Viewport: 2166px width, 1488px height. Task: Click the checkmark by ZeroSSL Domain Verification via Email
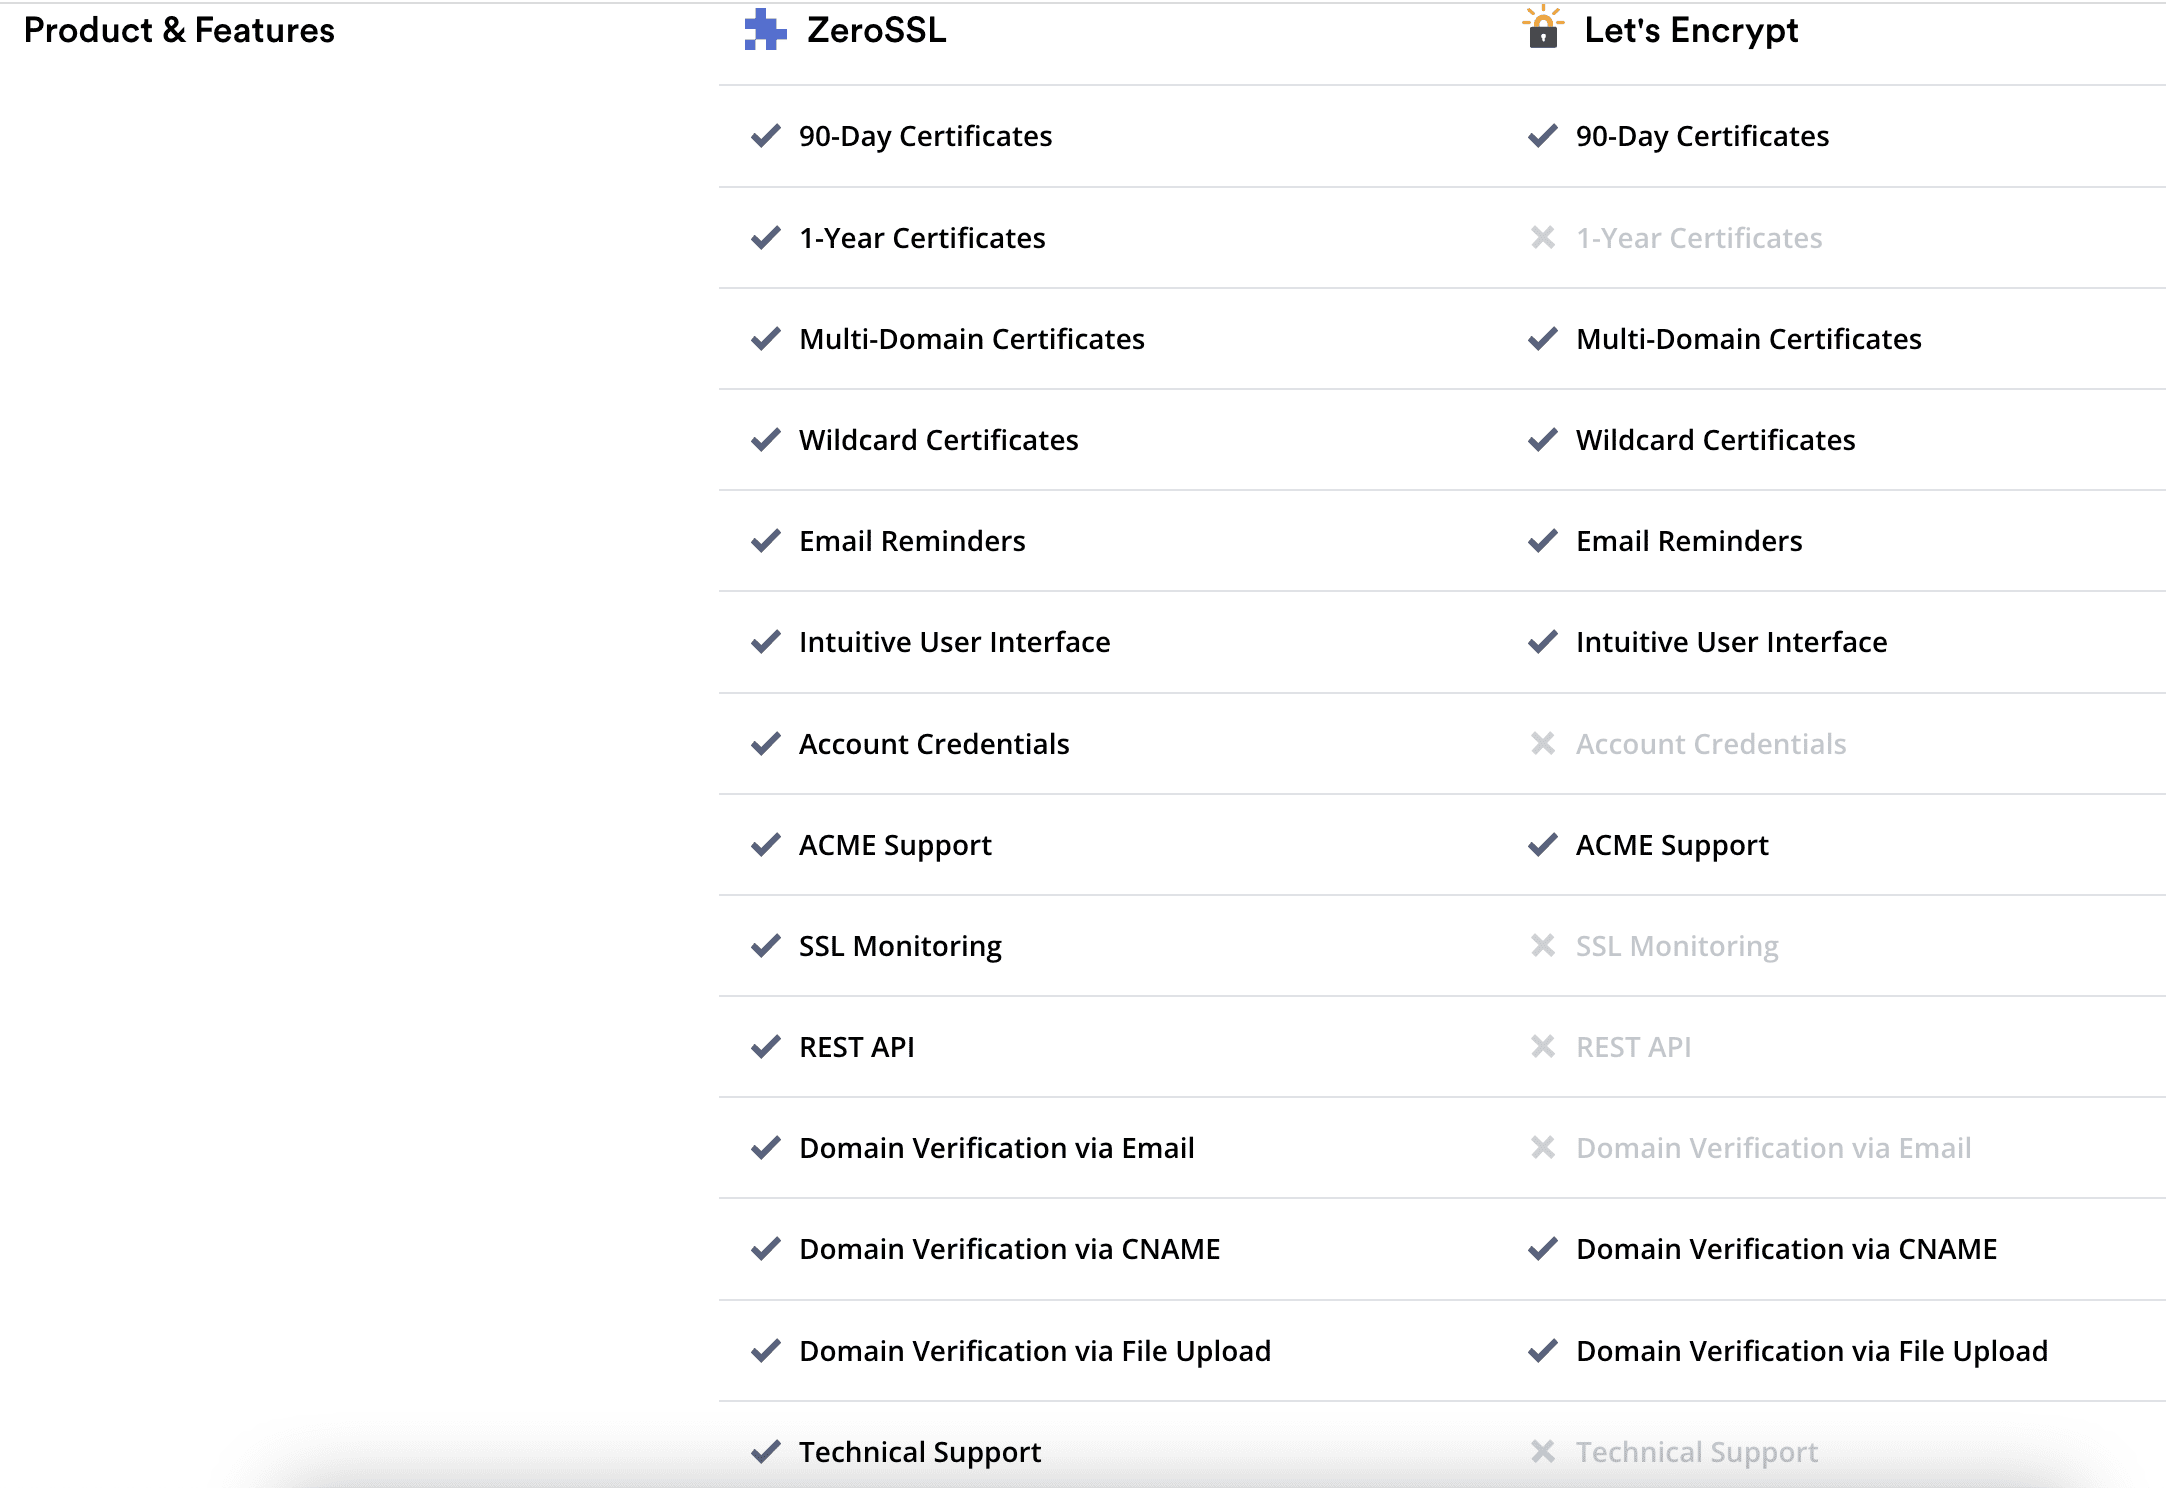coord(765,1148)
